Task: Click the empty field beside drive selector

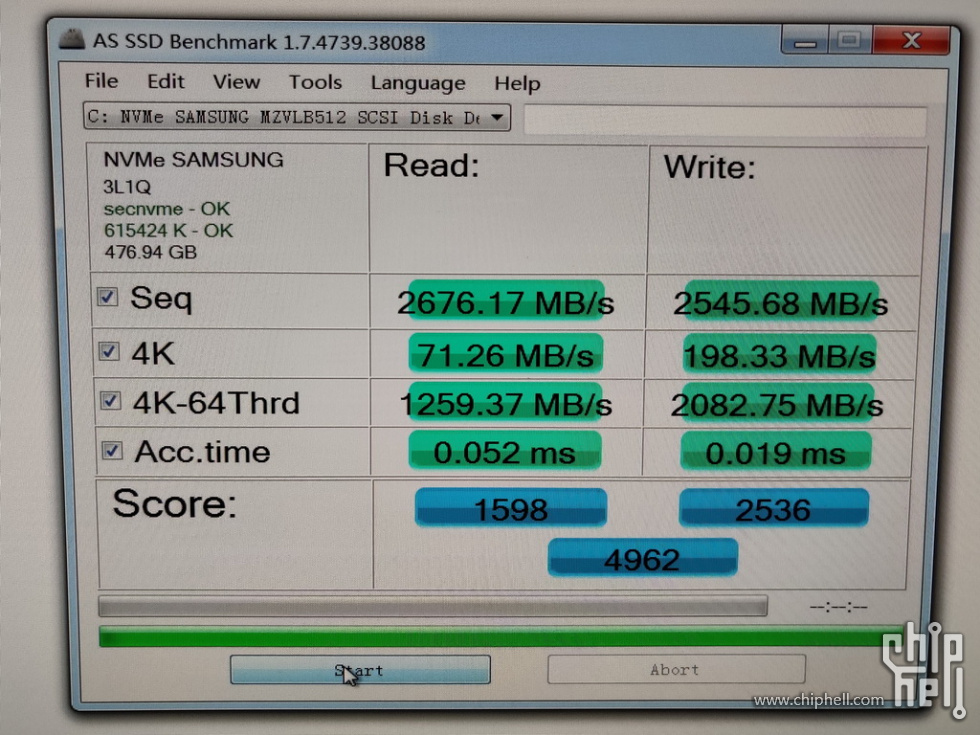Action: pyautogui.click(x=725, y=120)
